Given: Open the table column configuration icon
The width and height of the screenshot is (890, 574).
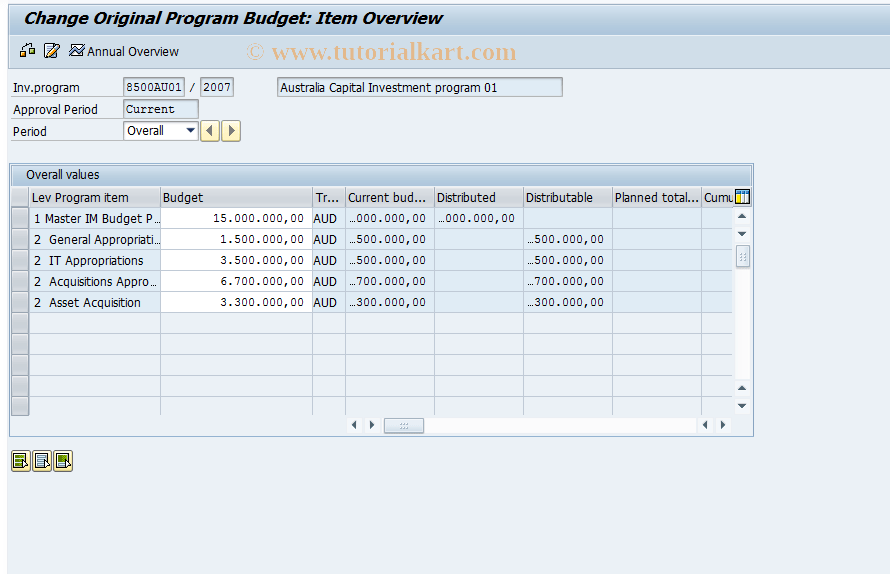Looking at the screenshot, I should tap(742, 197).
